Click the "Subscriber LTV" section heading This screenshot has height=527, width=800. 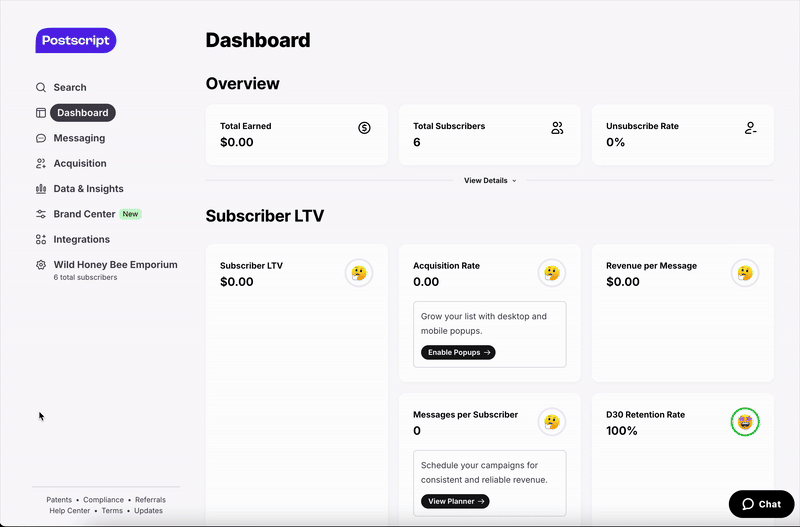265,216
